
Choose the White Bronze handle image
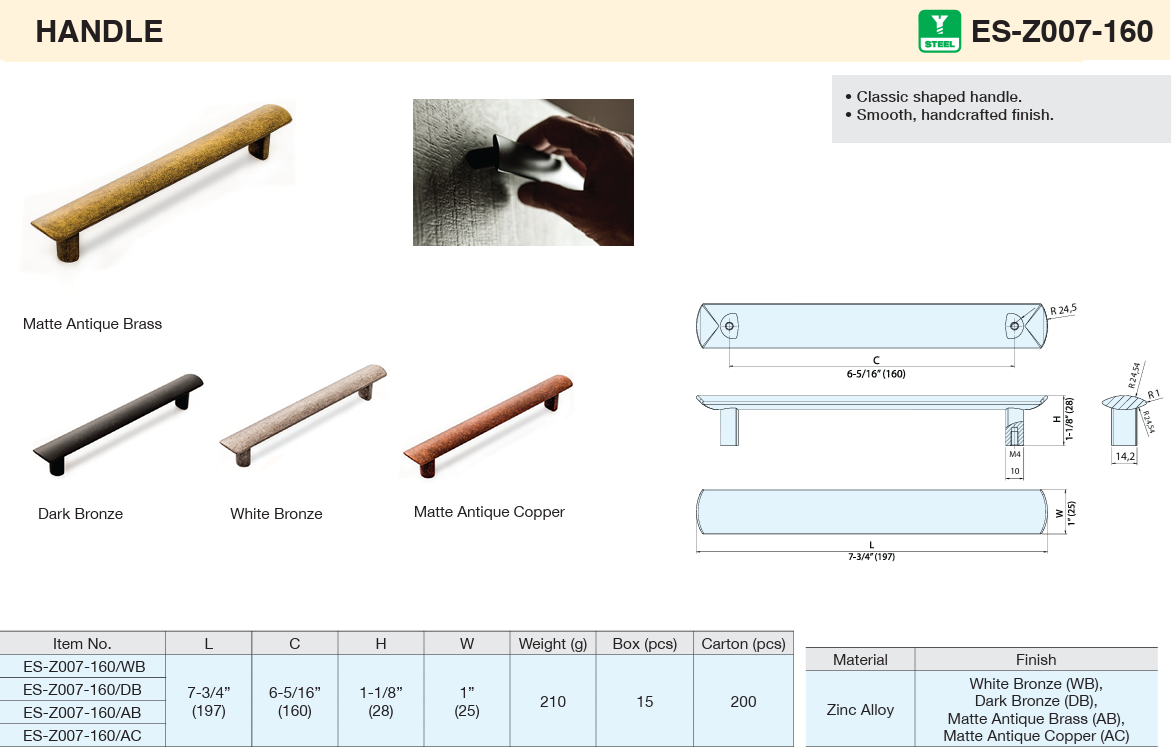click(303, 414)
